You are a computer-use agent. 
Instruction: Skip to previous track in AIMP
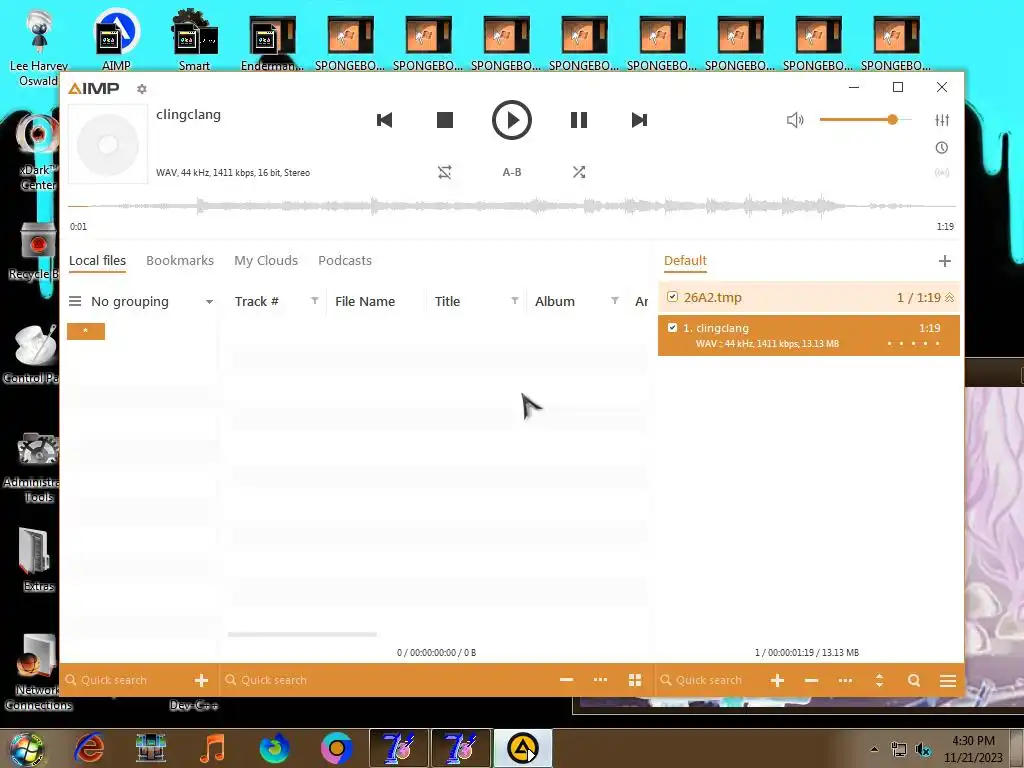coord(384,120)
